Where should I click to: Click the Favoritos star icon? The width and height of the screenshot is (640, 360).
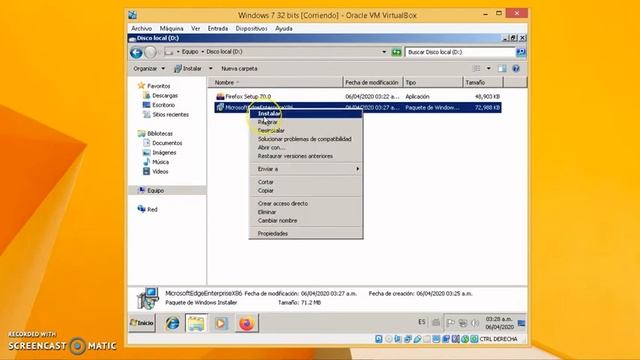coord(141,86)
